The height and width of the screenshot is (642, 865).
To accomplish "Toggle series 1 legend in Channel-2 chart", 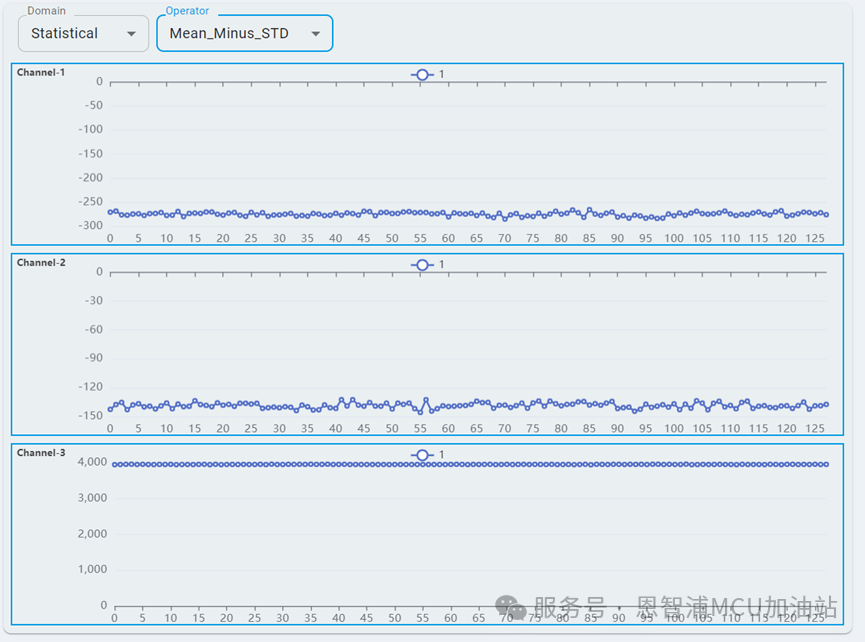I will 428,265.
